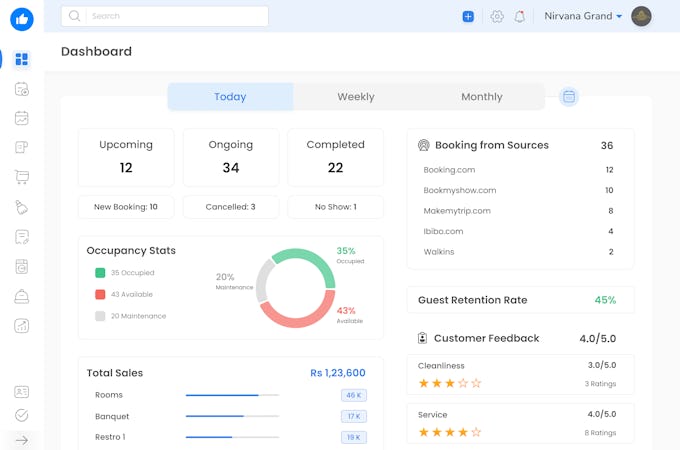The image size is (680, 450).
Task: Focus the Search input field
Action: [165, 16]
